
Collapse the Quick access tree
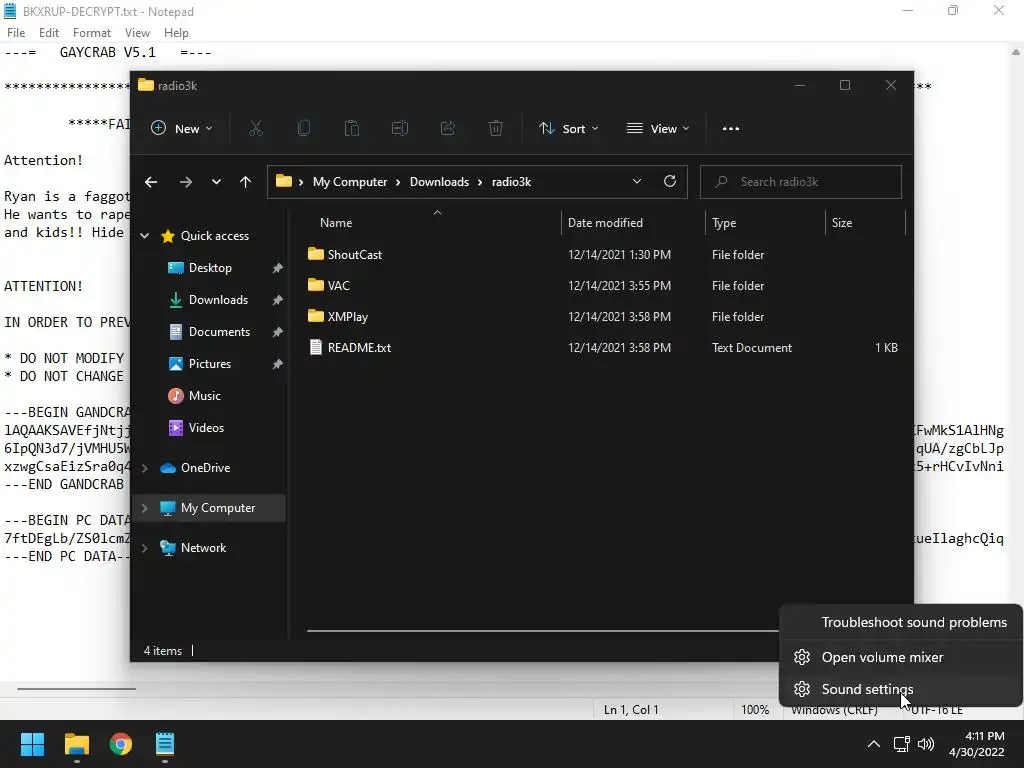[x=144, y=236]
